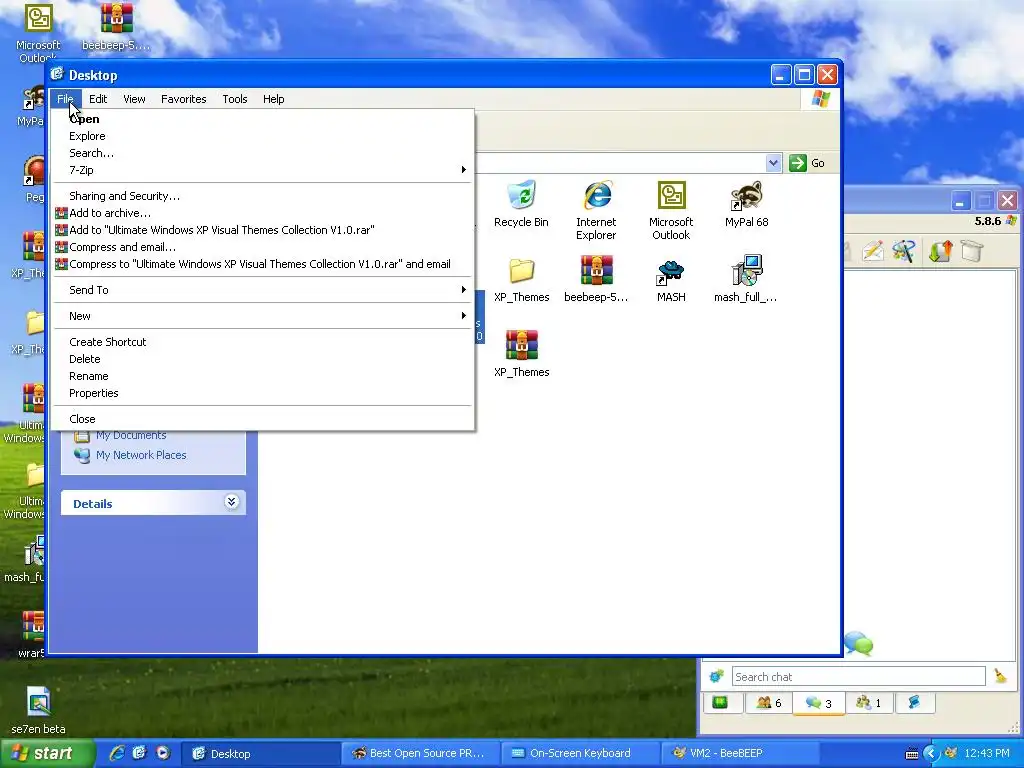
Task: Click Show Desktop icon in Quick Launch
Action: point(139,753)
